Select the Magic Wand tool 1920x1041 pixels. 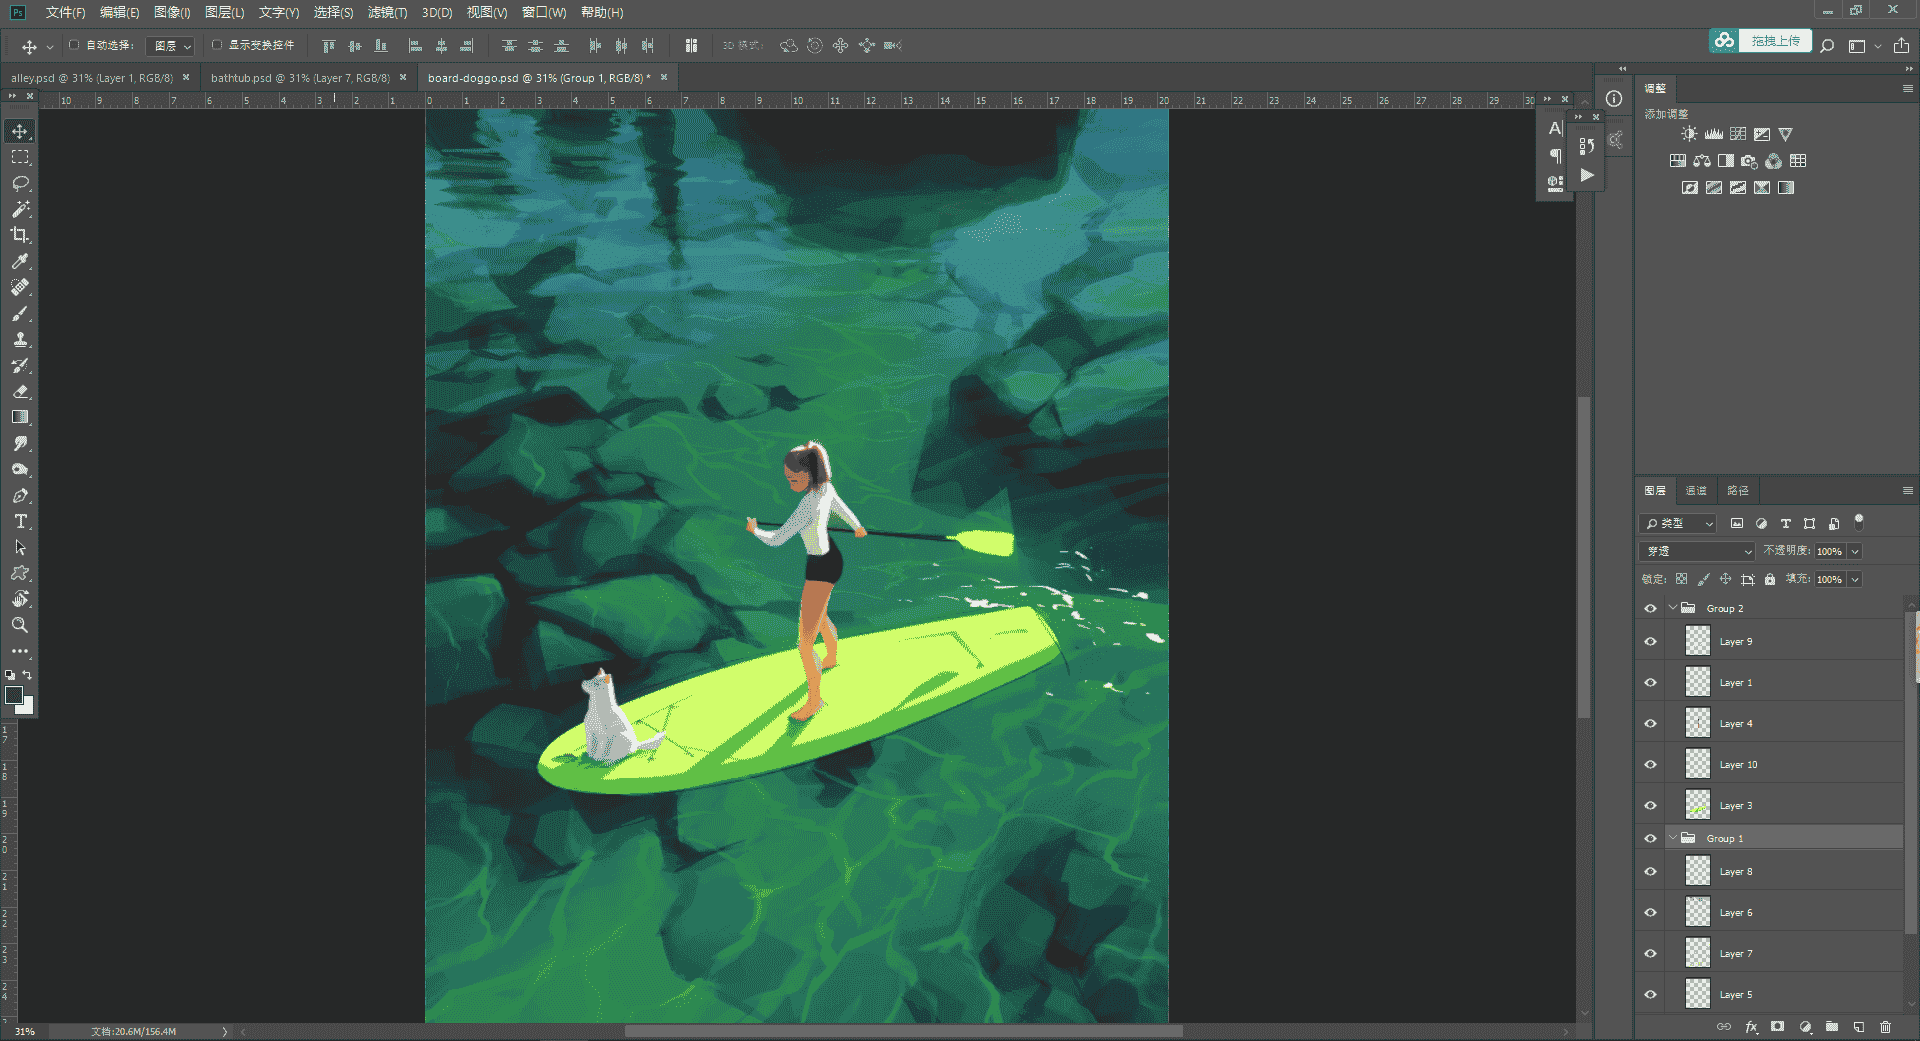[20, 209]
